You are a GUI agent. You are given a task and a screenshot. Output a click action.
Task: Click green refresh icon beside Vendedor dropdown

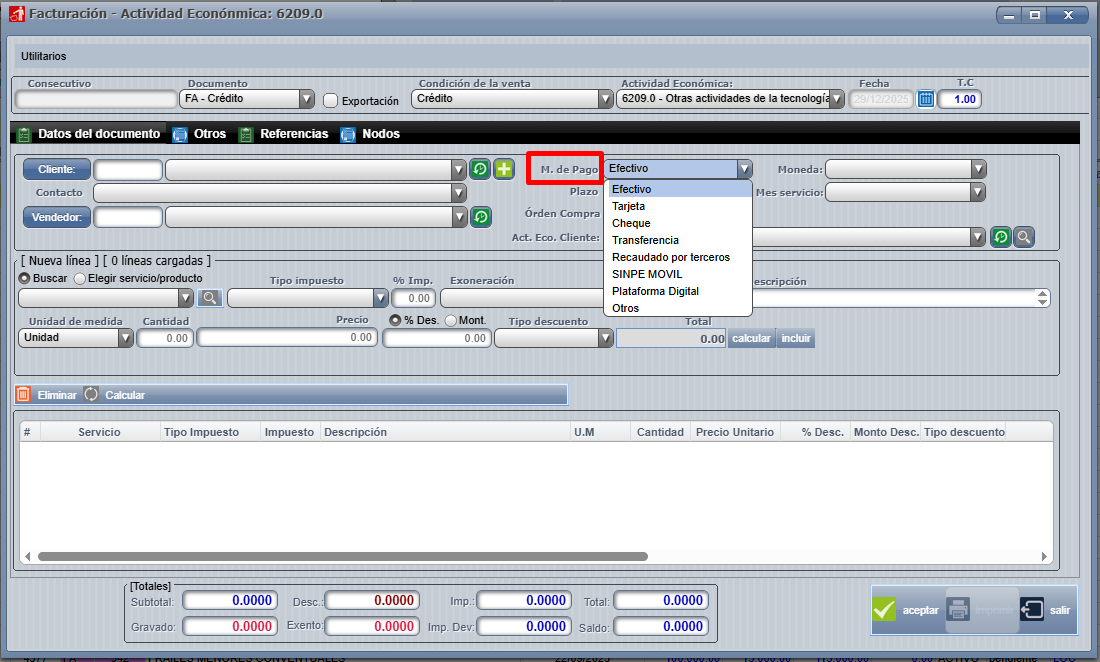480,216
